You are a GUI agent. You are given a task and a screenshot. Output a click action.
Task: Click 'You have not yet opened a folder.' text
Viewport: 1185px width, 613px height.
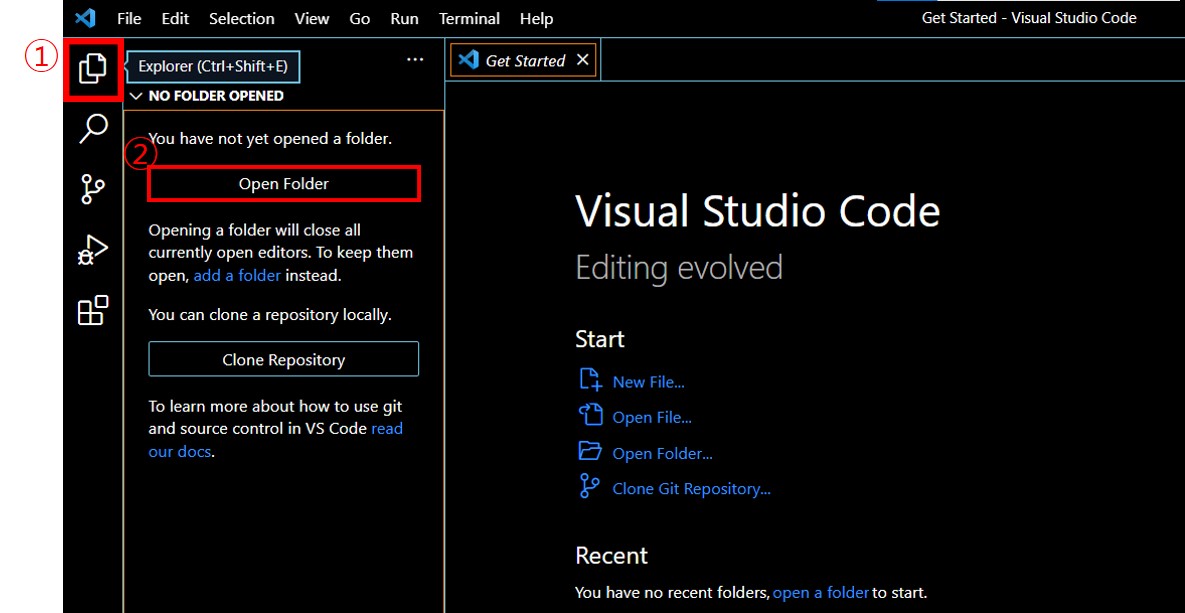[x=271, y=139]
